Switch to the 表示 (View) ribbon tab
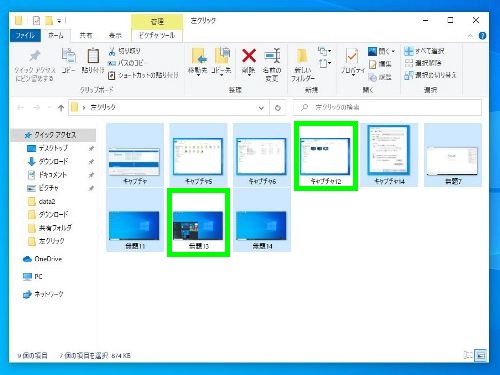The image size is (500, 375). pyautogui.click(x=115, y=35)
